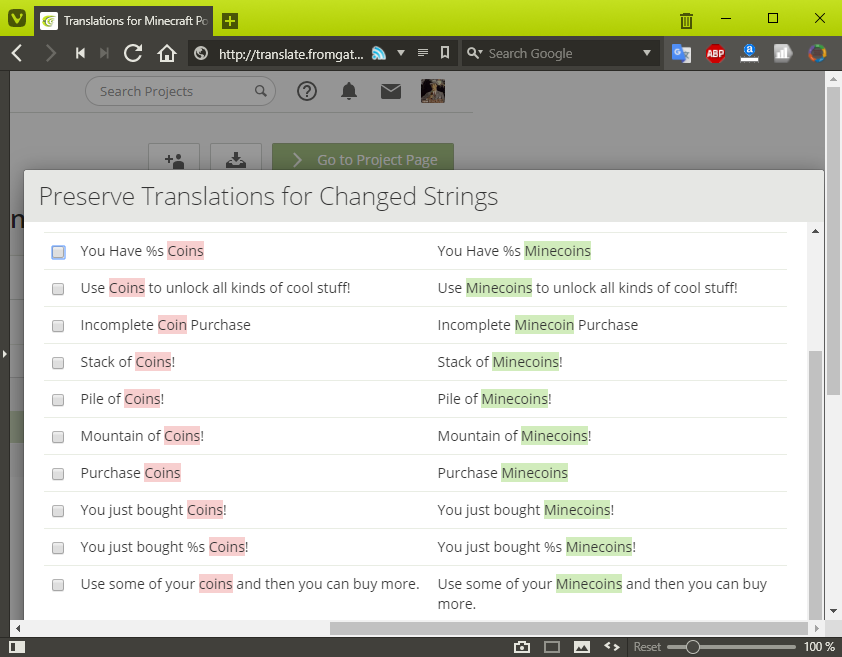Click into the Search Google field
Screen dimensions: 842x657
click(560, 53)
